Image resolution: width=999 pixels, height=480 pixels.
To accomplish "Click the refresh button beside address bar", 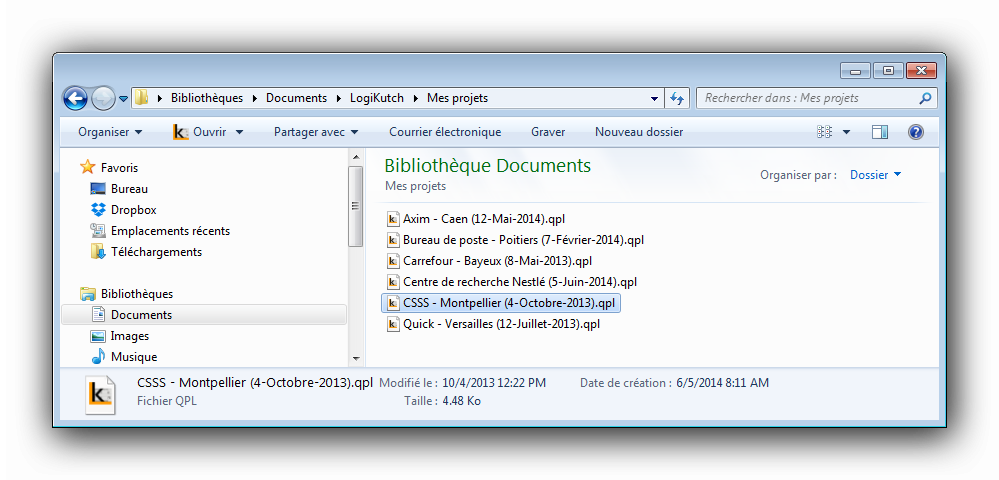I will [x=676, y=98].
